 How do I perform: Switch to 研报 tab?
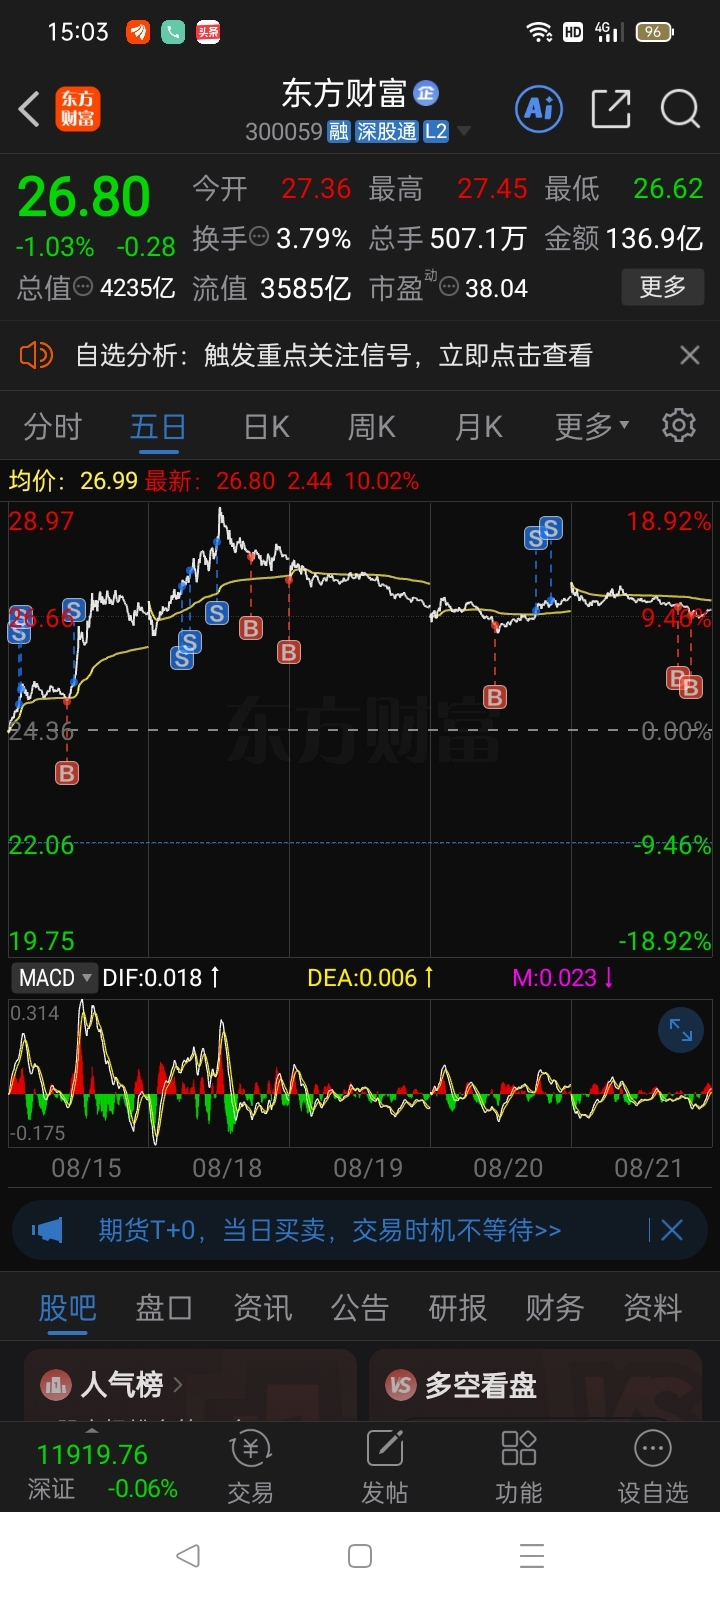[x=457, y=1308]
